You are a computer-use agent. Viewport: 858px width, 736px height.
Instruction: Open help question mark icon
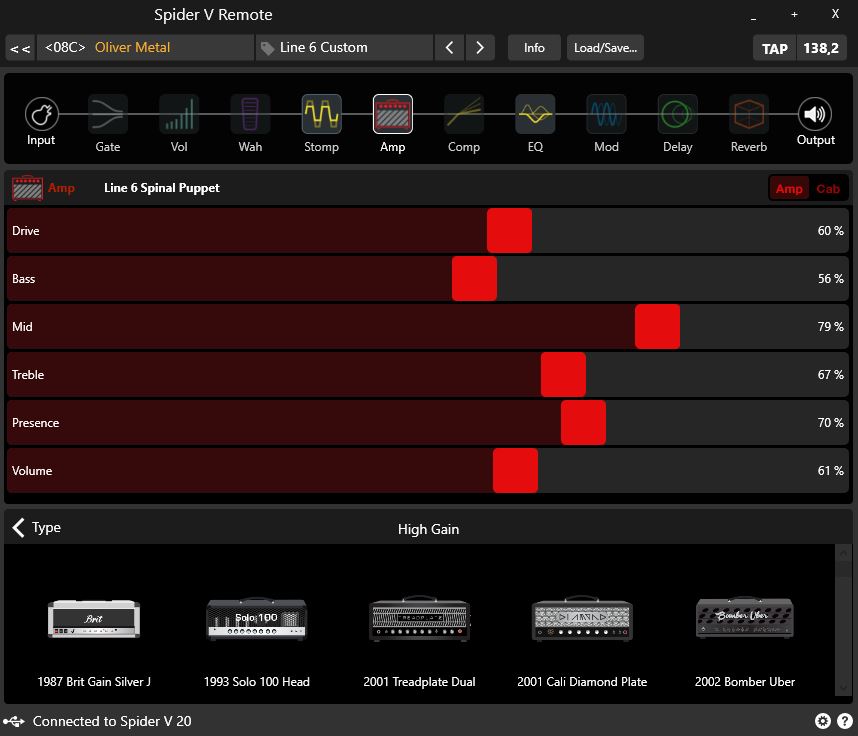pyautogui.click(x=844, y=721)
